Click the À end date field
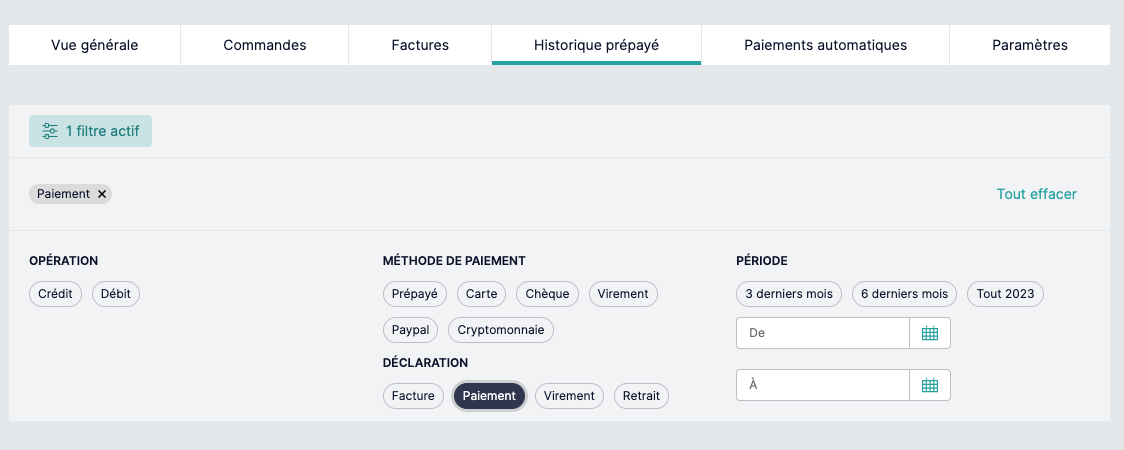Screen dimensions: 1124x450 point(822,385)
